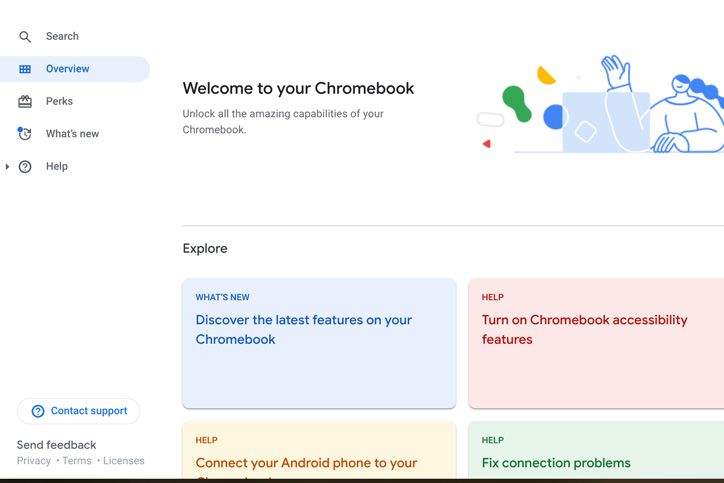Click the Help question mark icon

25,167
